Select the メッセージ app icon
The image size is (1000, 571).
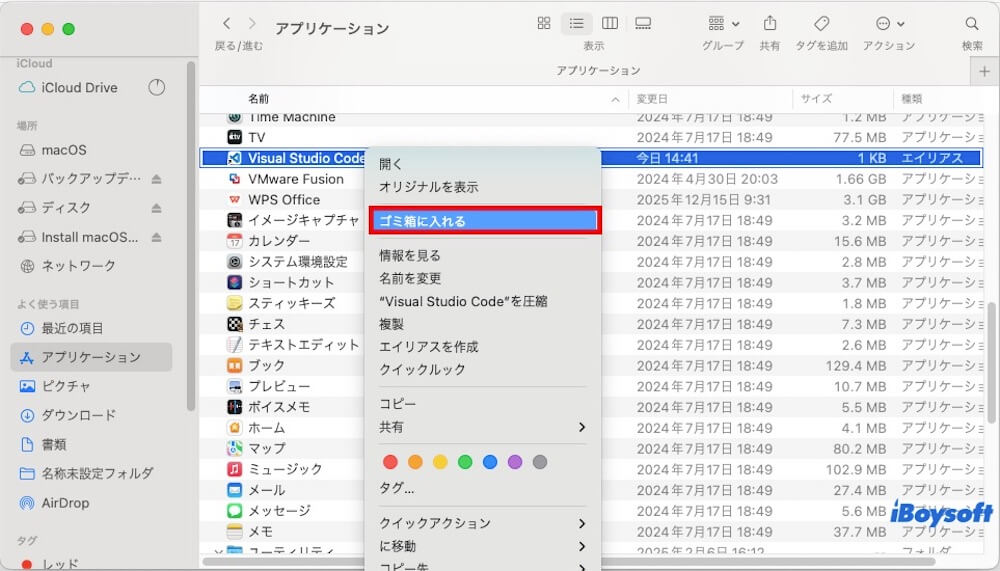pyautogui.click(x=235, y=510)
